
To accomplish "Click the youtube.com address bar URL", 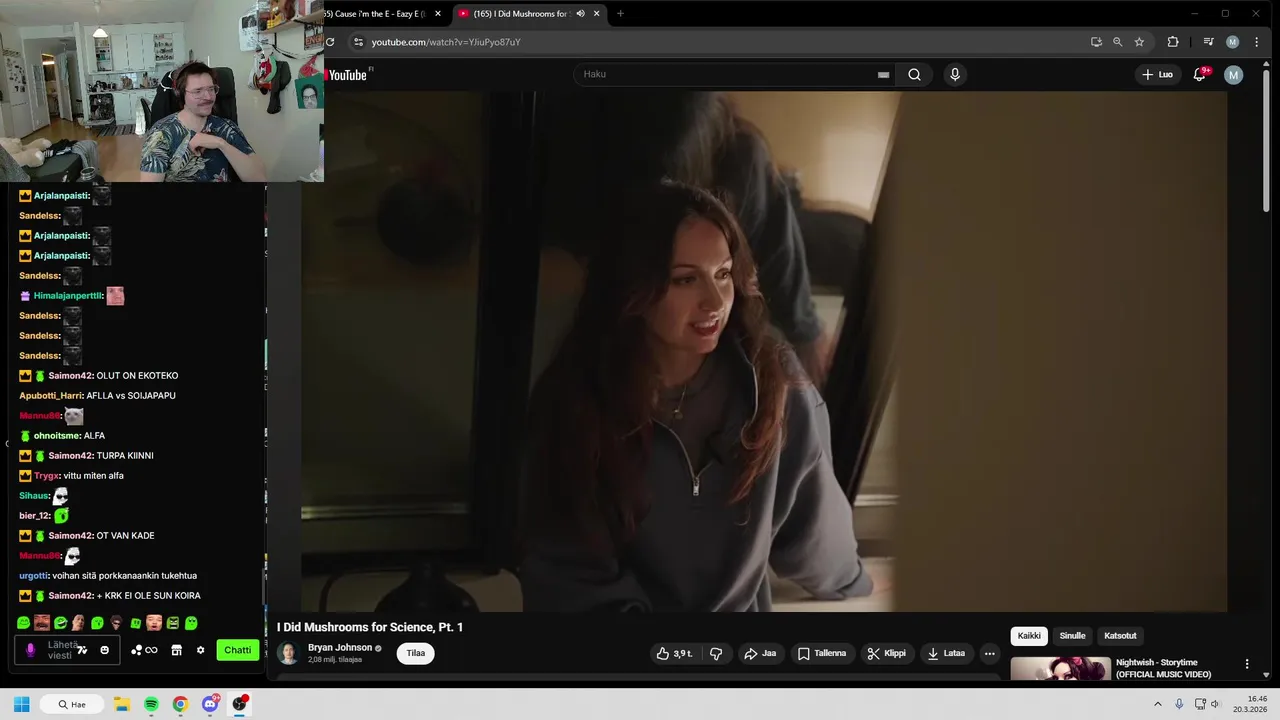I will tap(446, 42).
